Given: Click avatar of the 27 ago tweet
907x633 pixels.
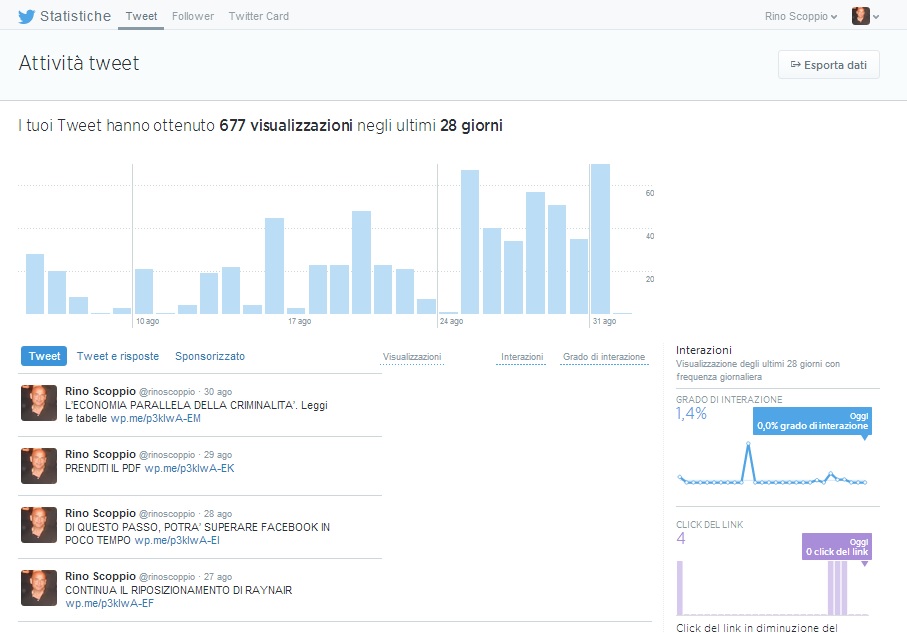Looking at the screenshot, I should (39, 588).
